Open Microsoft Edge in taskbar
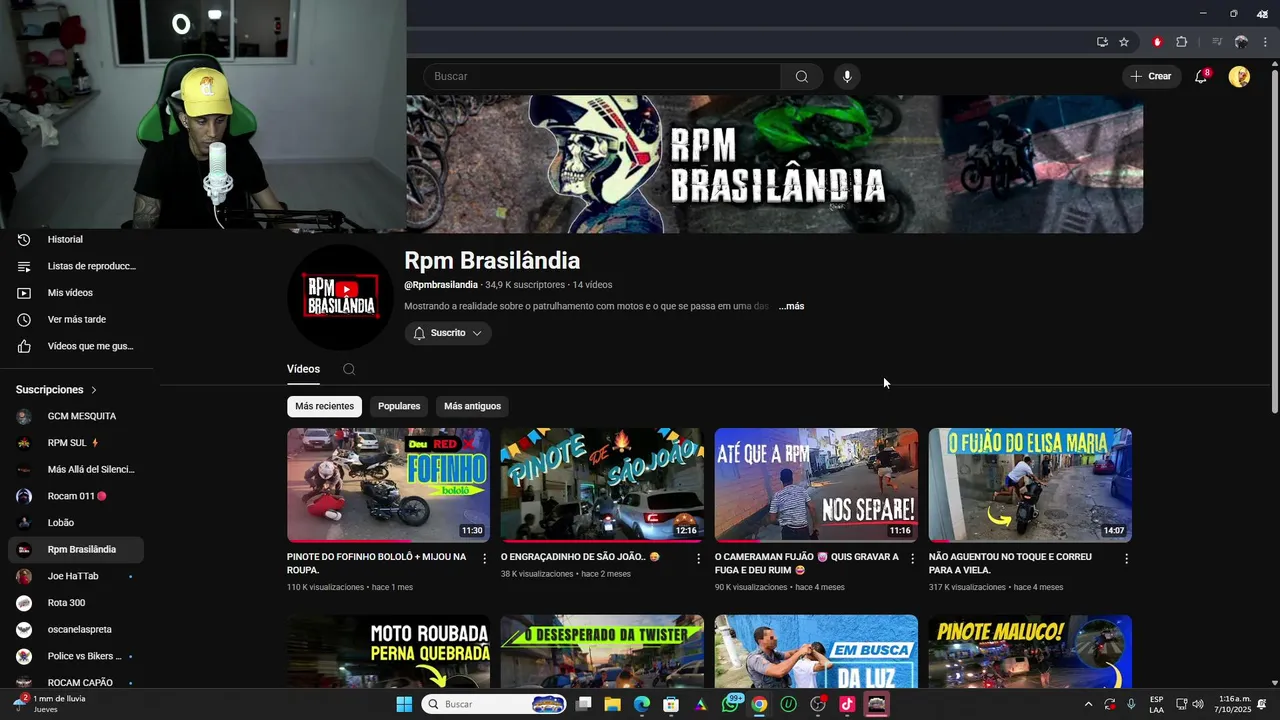The width and height of the screenshot is (1280, 720). (x=642, y=704)
